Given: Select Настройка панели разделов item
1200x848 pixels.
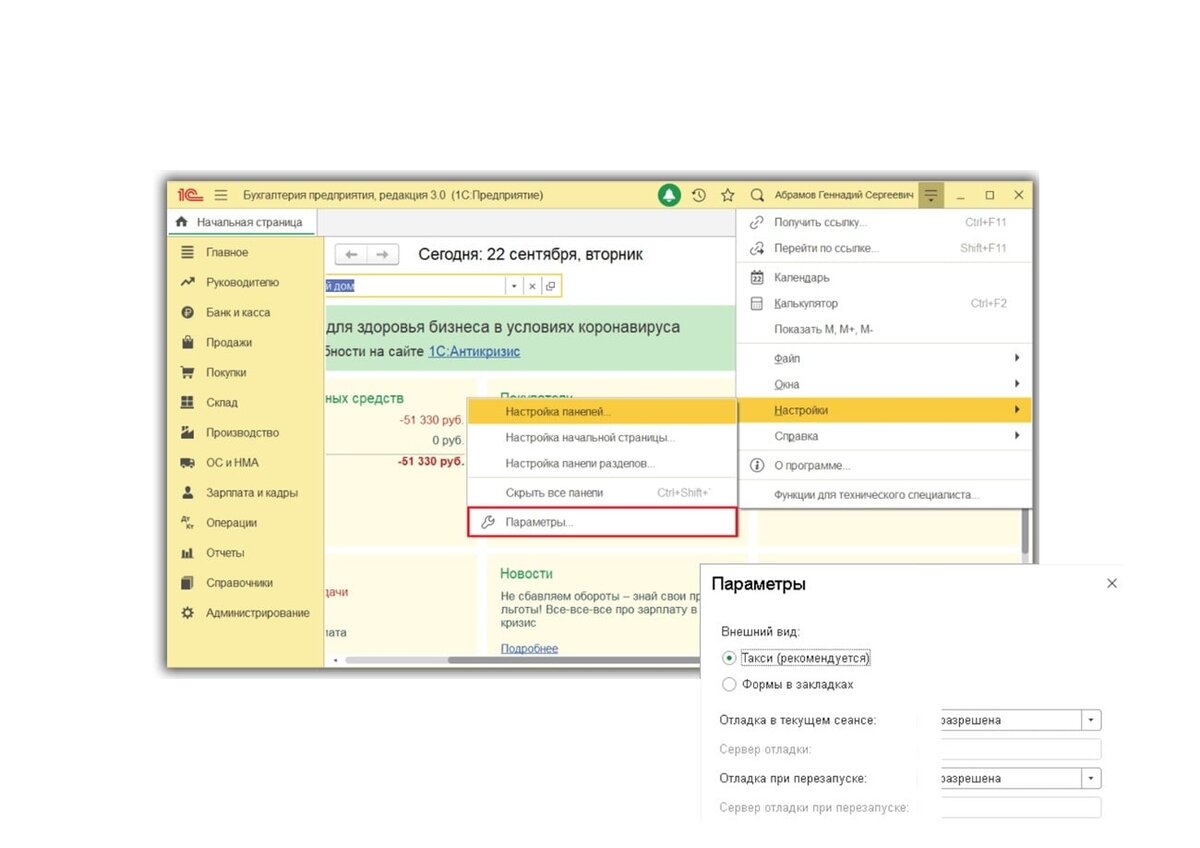Looking at the screenshot, I should click(x=602, y=463).
